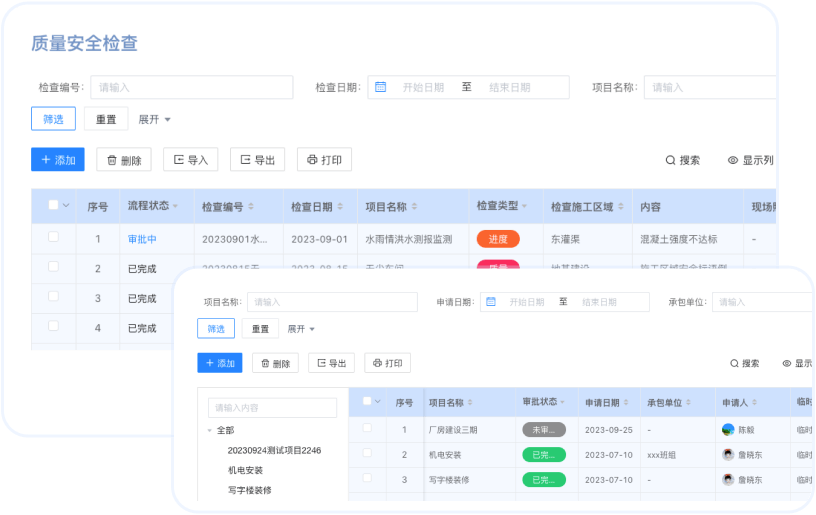Viewport: 816px width, 515px height.
Task: Open the 流程状态 column filter dropdown
Action: click(176, 206)
